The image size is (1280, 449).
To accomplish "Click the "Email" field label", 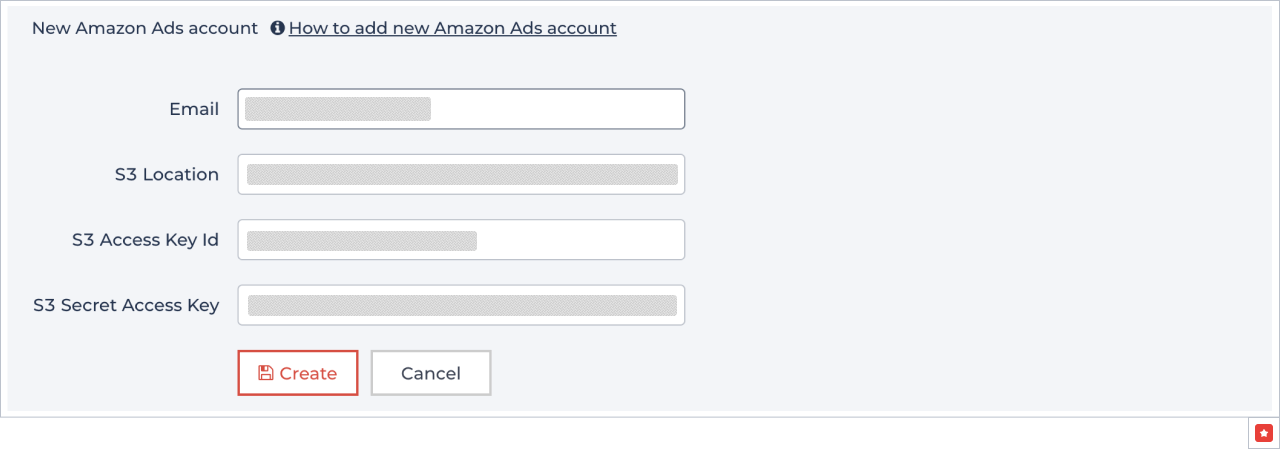I will 194,109.
